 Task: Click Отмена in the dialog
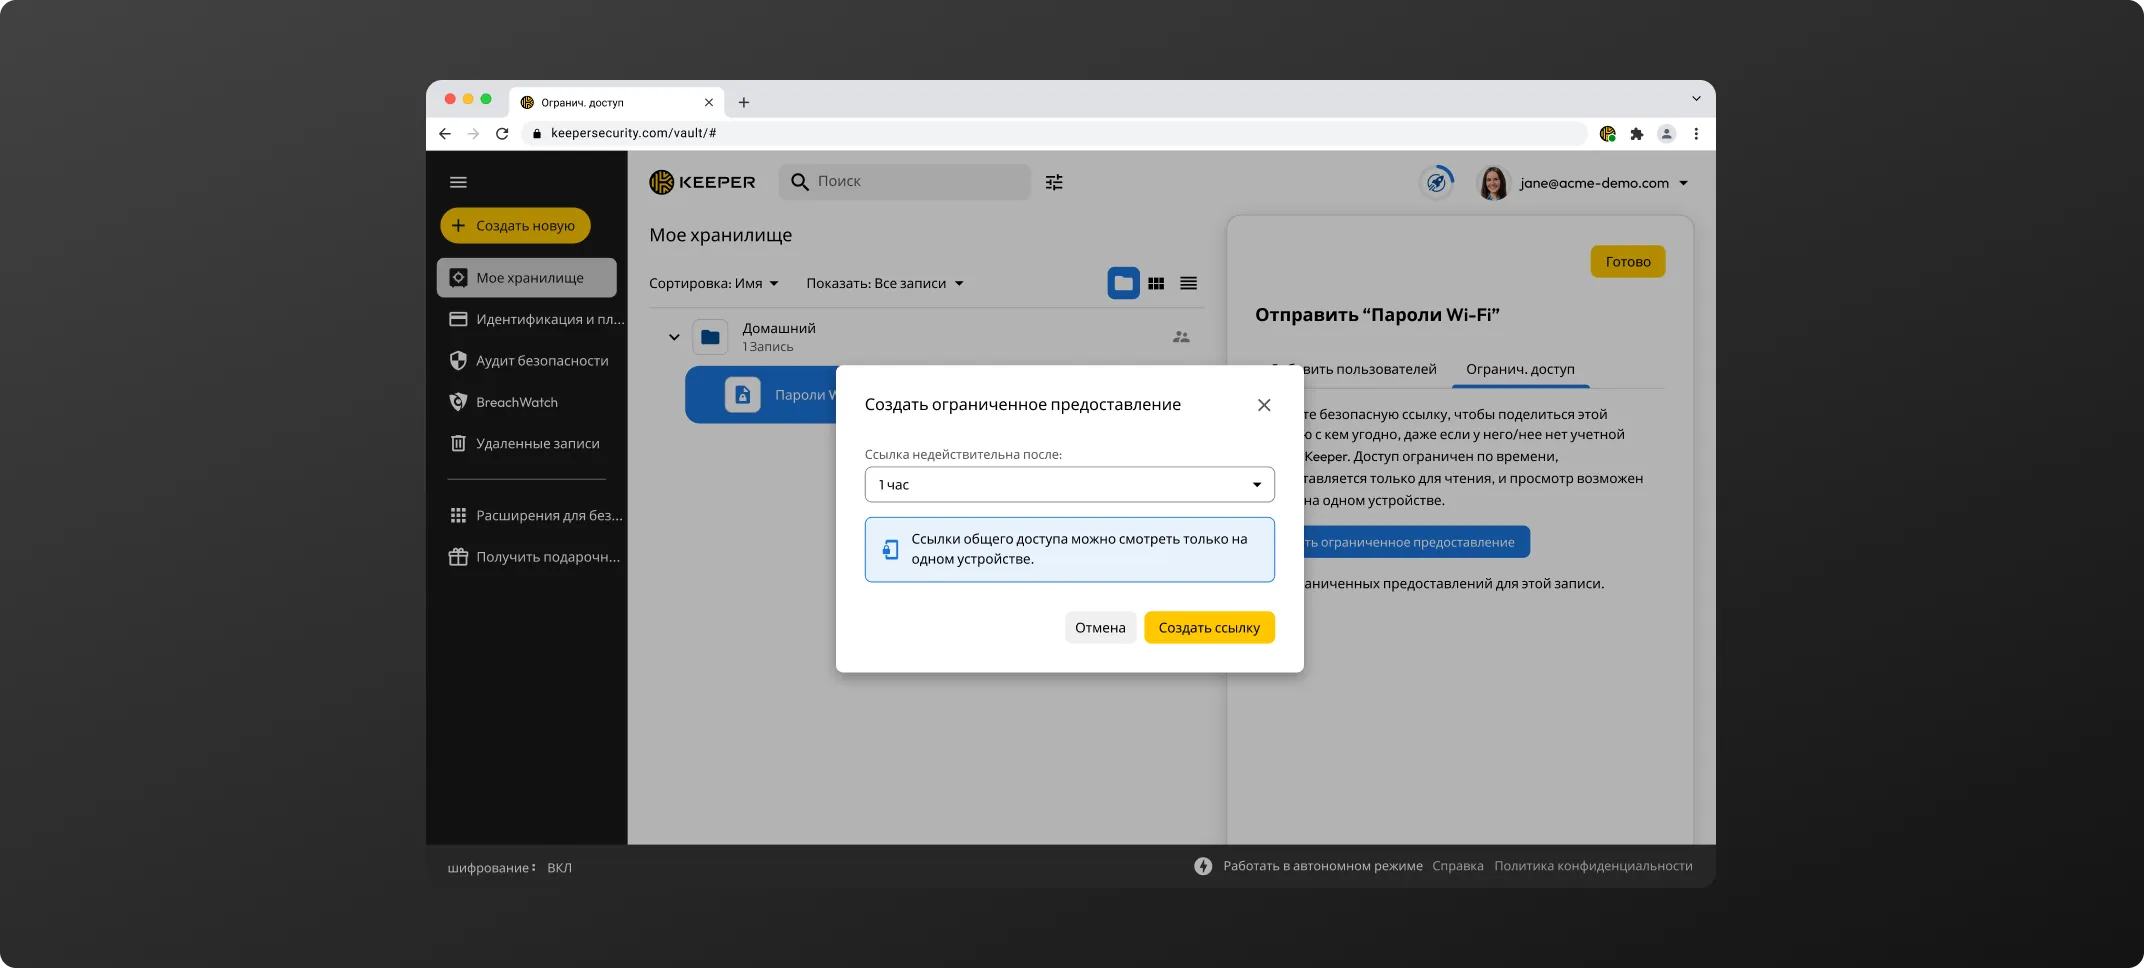click(x=1100, y=628)
